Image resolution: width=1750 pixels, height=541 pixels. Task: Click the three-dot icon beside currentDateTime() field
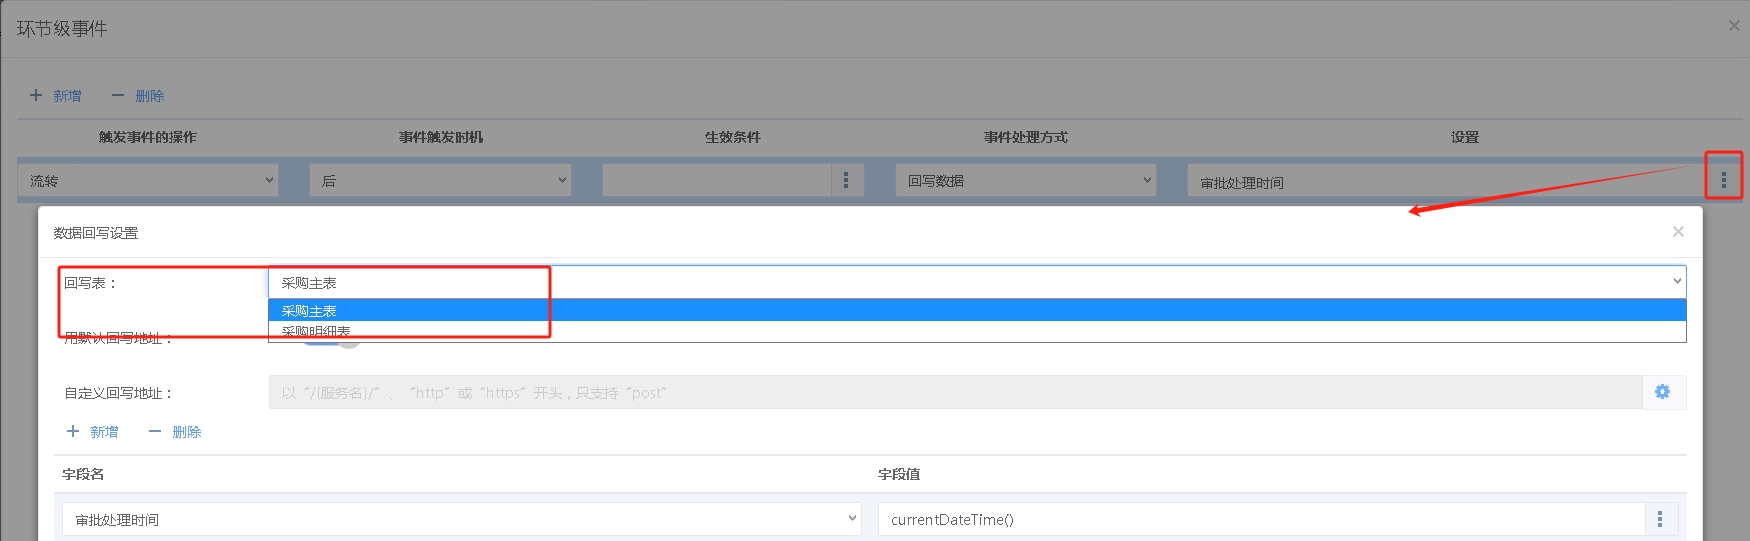[x=1660, y=519]
